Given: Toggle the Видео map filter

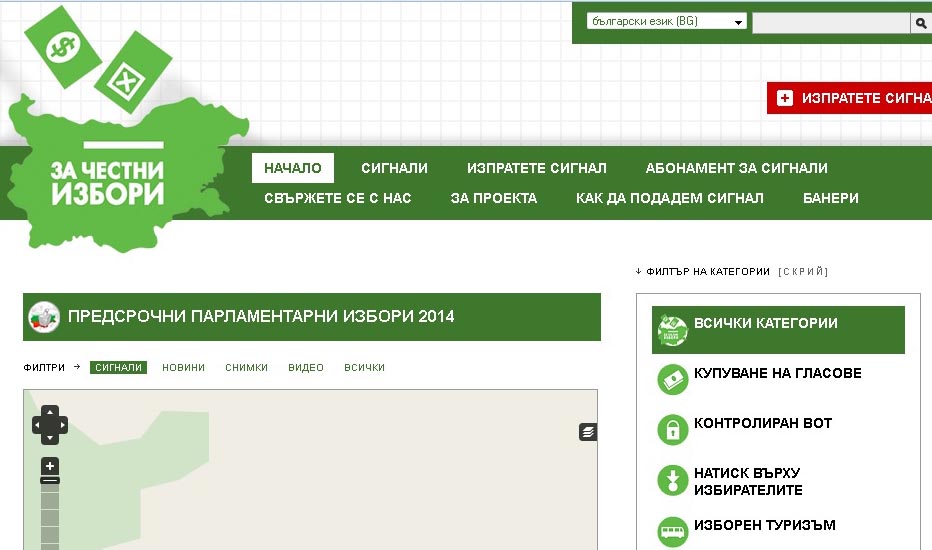Looking at the screenshot, I should tap(306, 368).
